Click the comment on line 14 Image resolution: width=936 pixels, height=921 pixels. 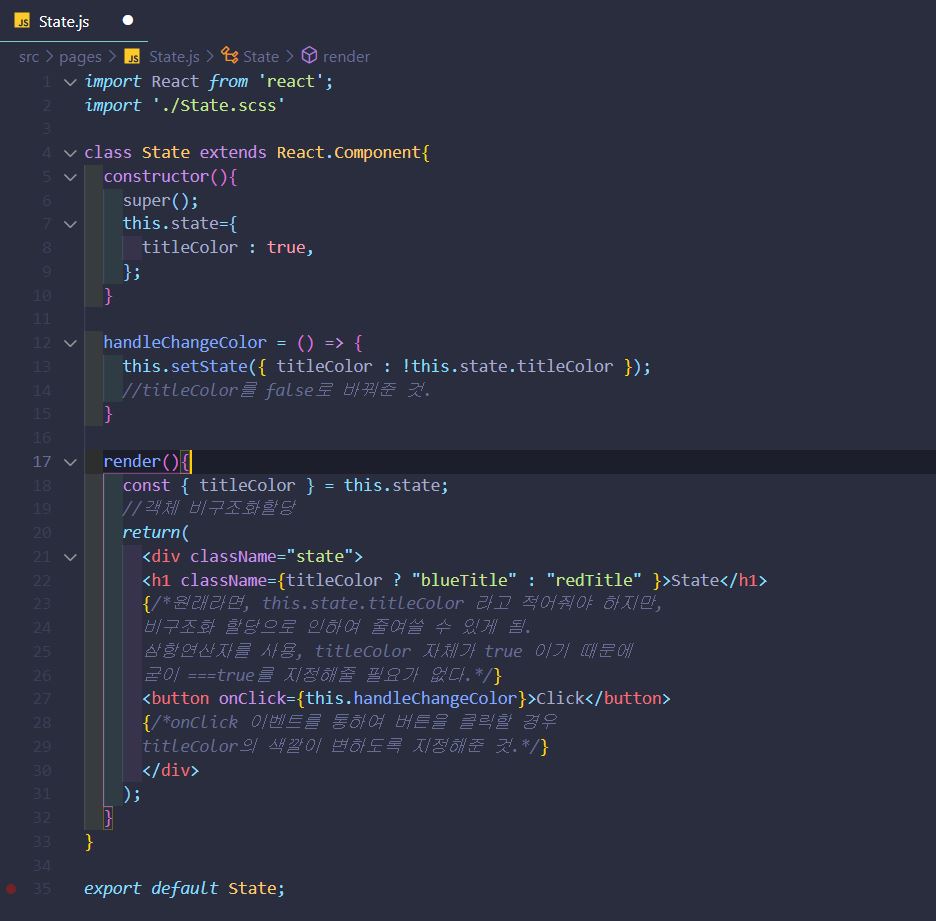tap(276, 390)
